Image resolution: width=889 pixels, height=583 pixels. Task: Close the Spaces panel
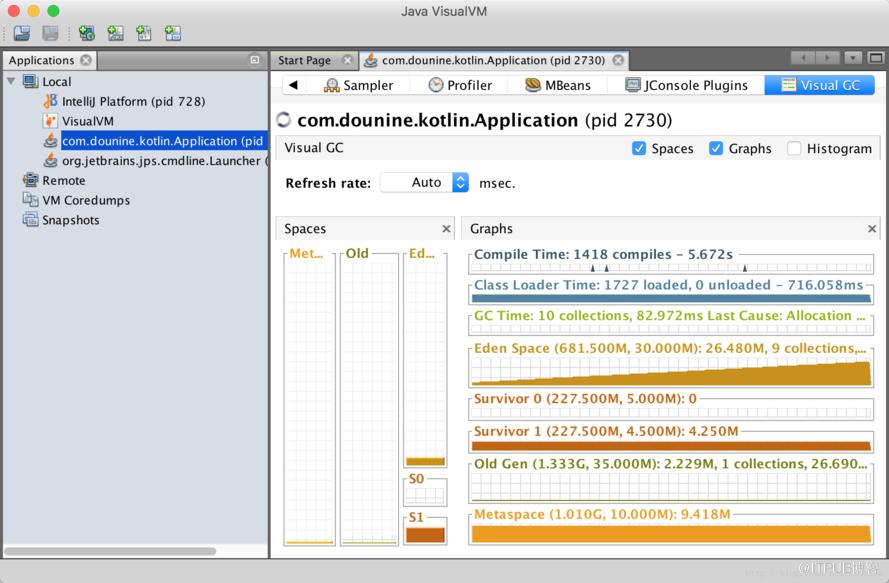(446, 229)
